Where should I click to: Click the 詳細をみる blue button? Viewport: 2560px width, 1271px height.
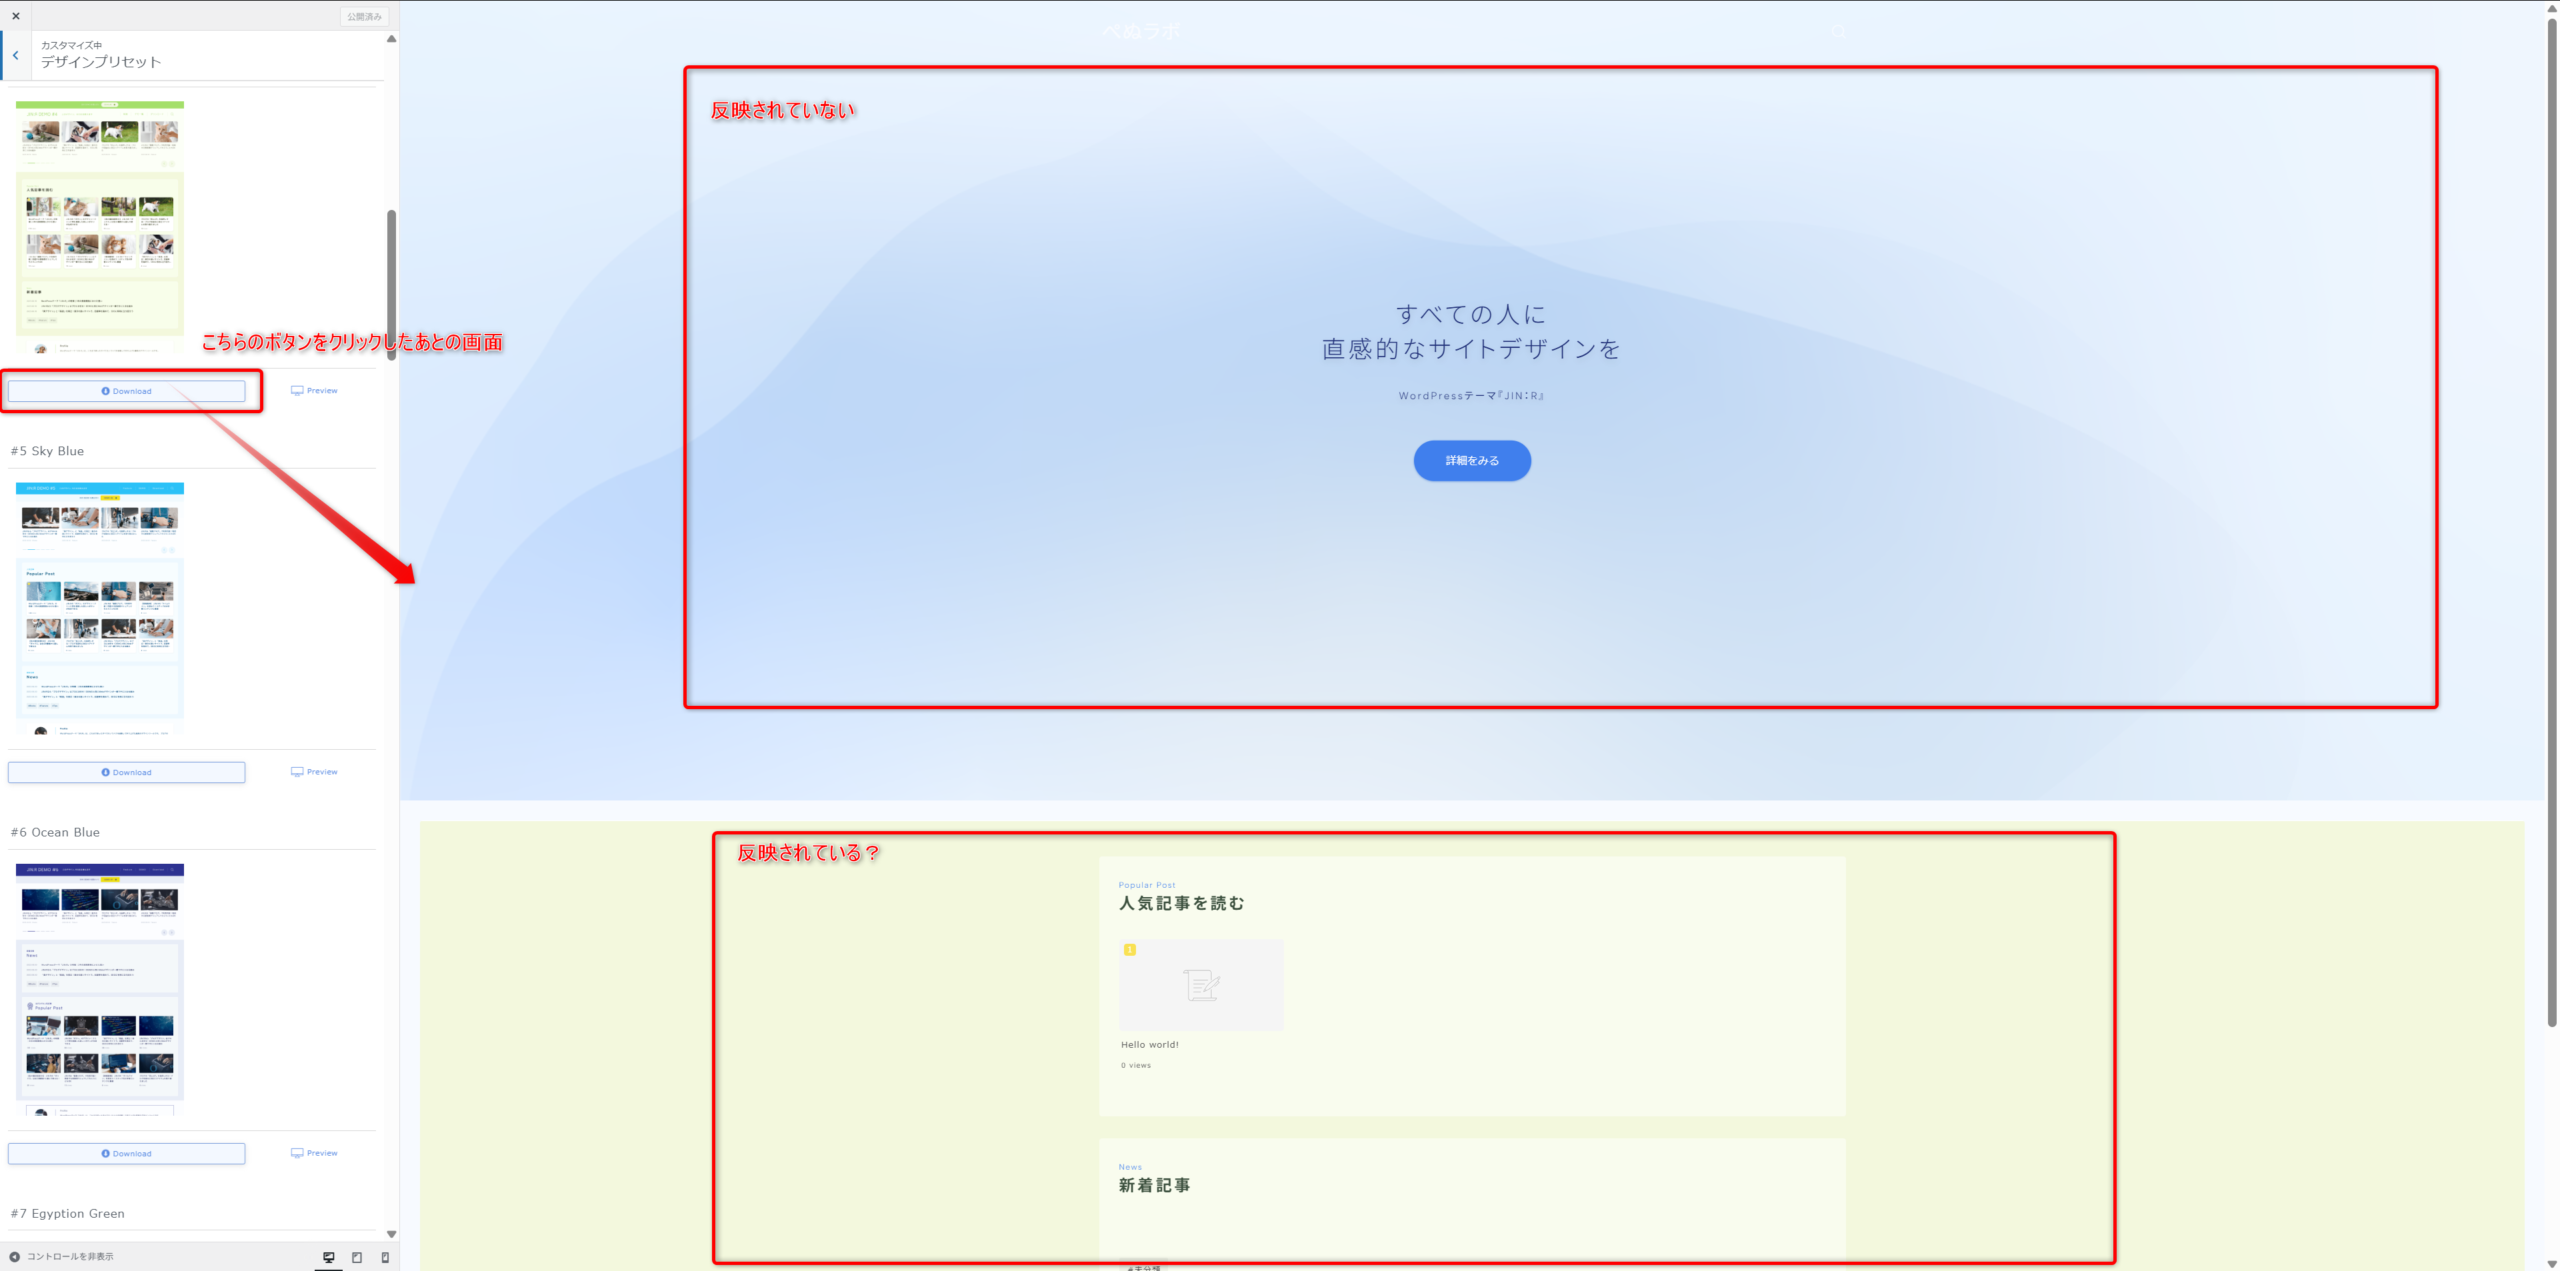tap(1471, 461)
